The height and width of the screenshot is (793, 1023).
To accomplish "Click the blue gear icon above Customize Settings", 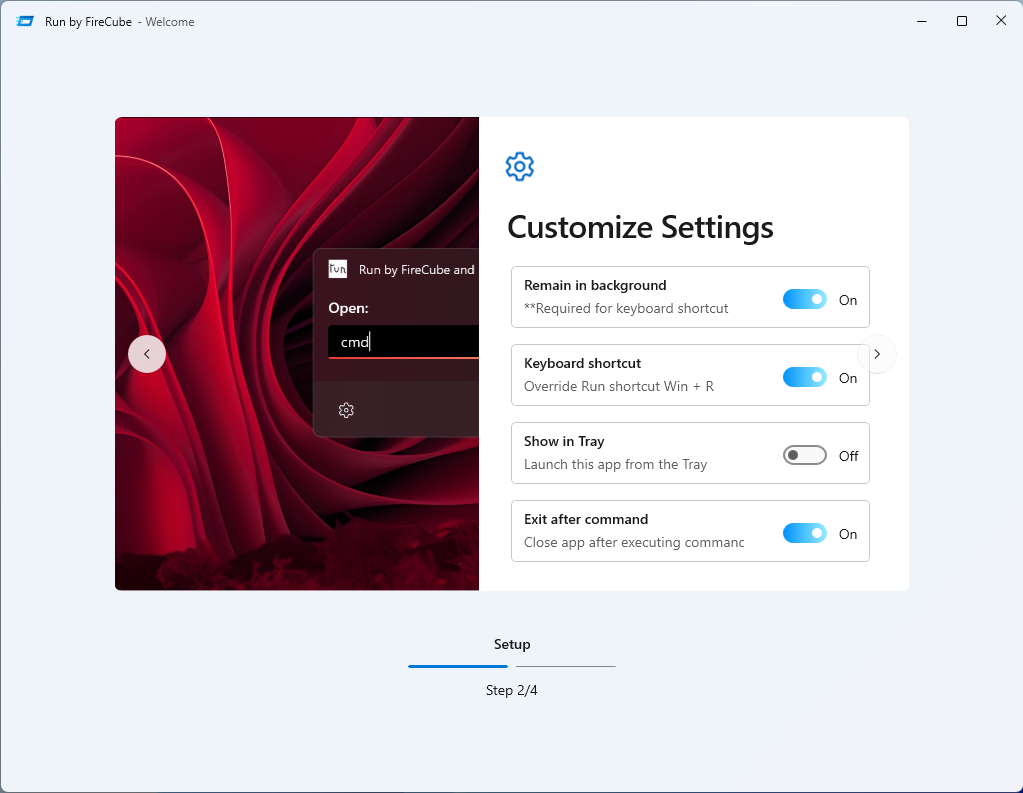I will pyautogui.click(x=519, y=166).
